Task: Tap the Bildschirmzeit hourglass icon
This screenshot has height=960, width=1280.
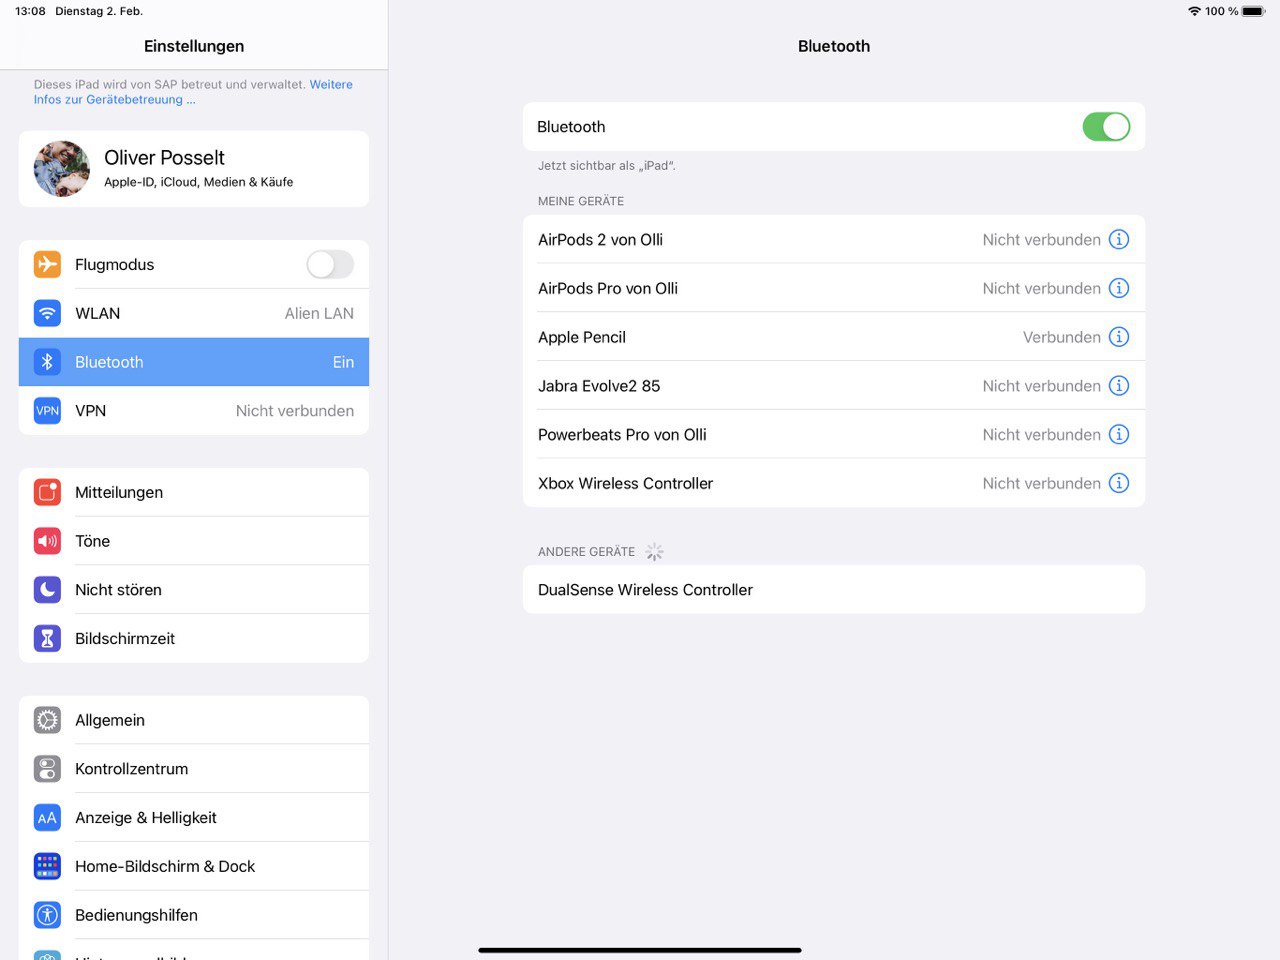Action: click(x=47, y=638)
